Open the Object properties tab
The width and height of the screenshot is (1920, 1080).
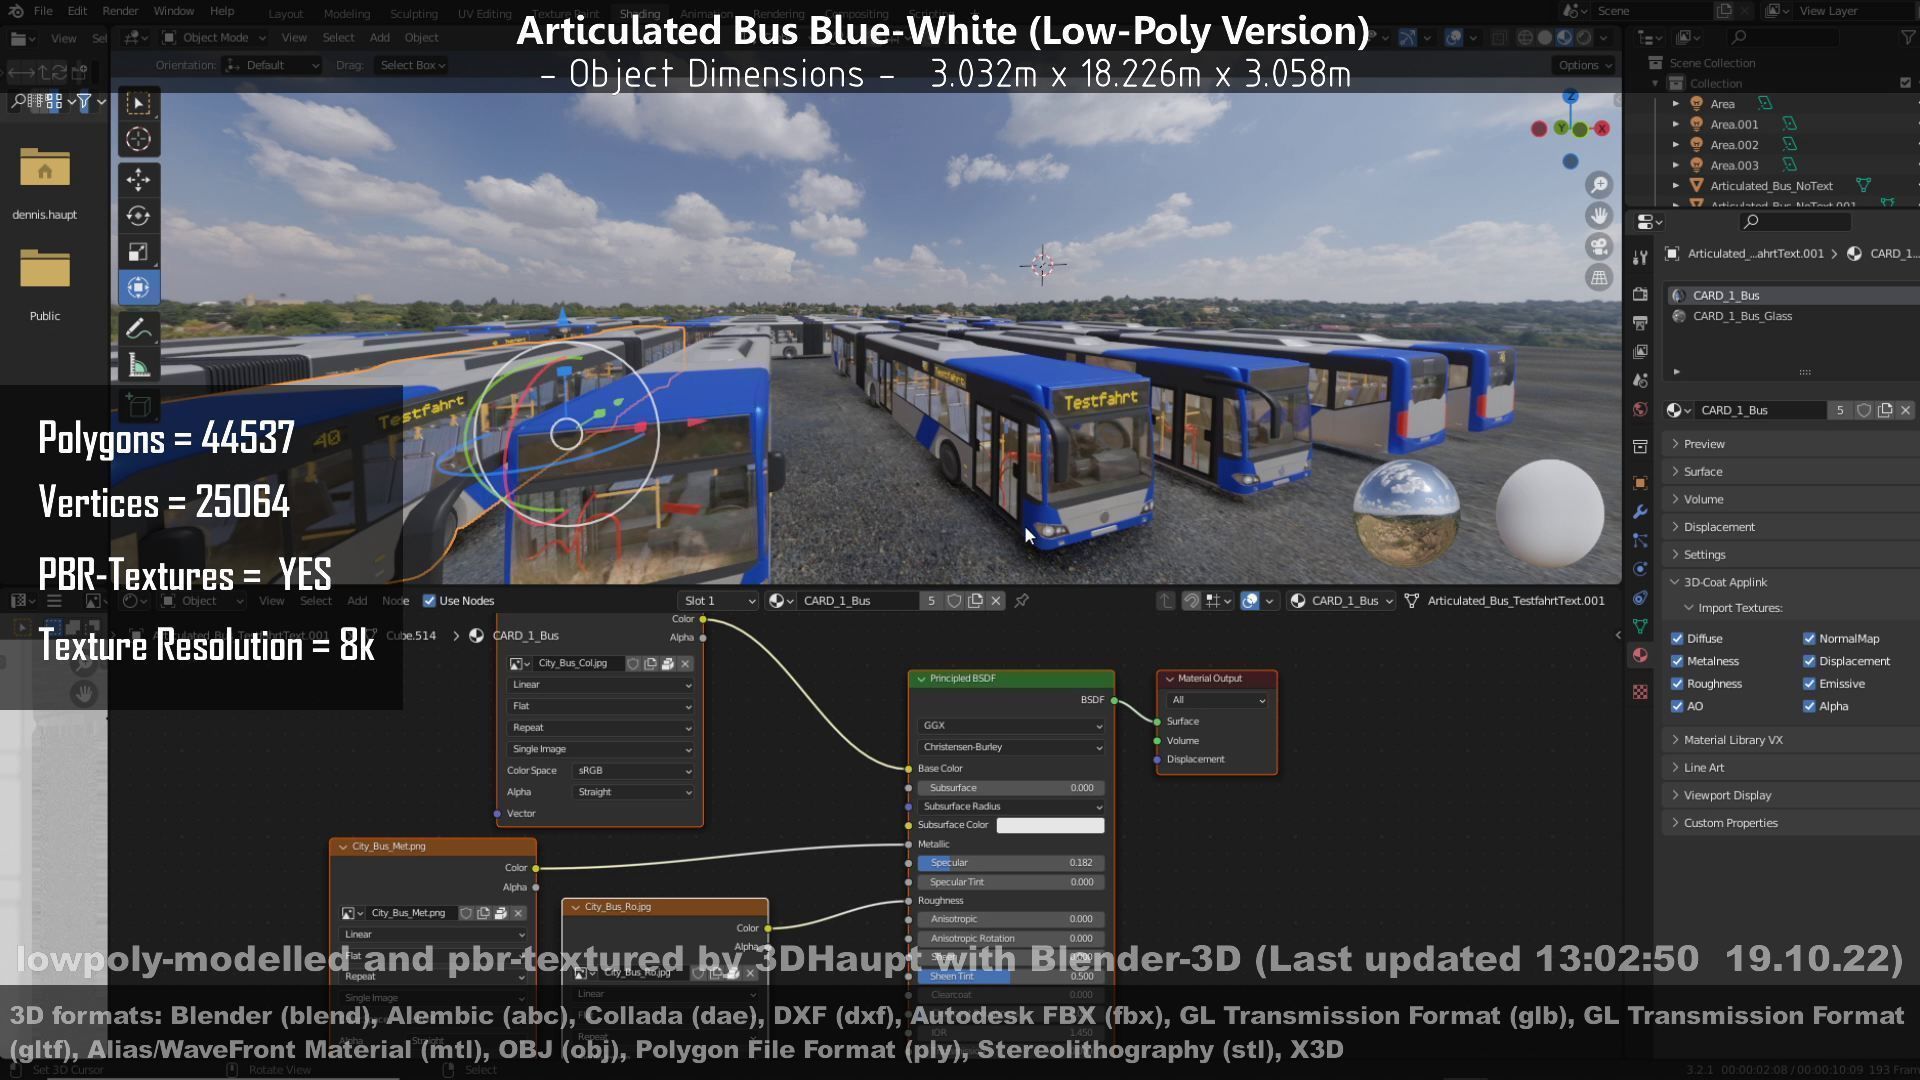point(1640,483)
